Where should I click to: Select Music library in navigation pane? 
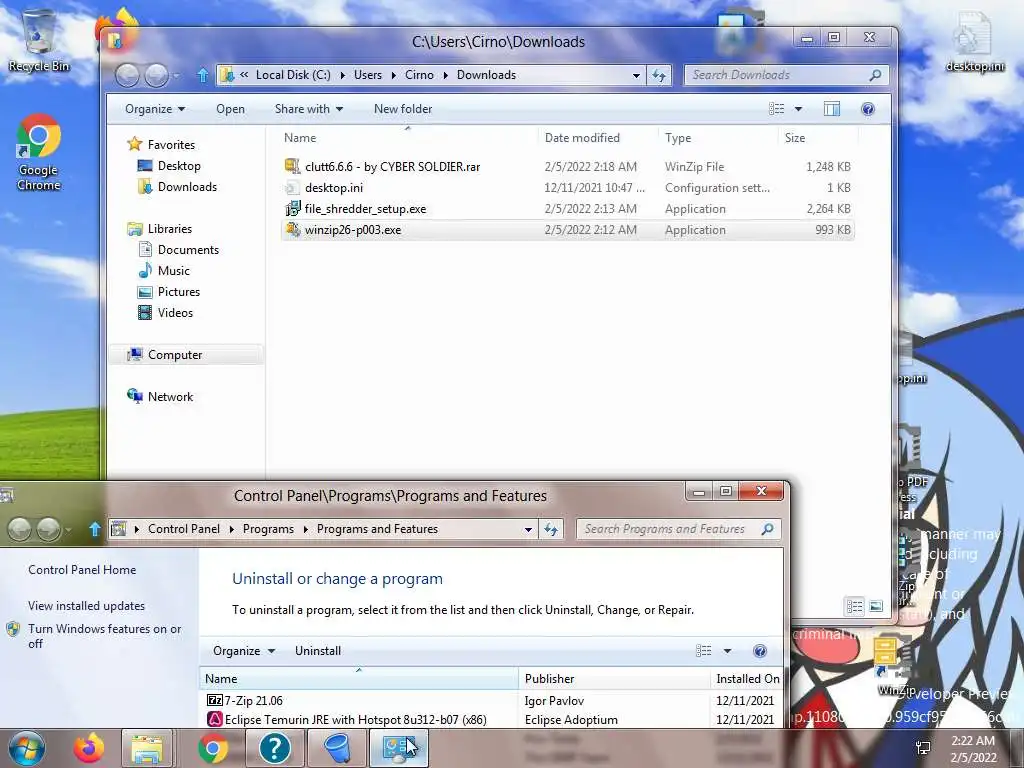pyautogui.click(x=164, y=270)
